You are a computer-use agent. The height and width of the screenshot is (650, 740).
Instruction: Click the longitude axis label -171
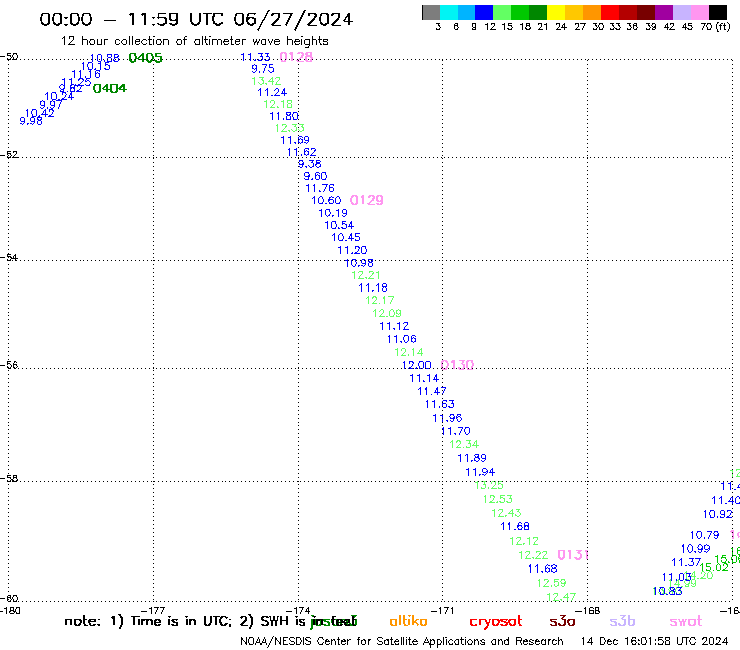442,610
